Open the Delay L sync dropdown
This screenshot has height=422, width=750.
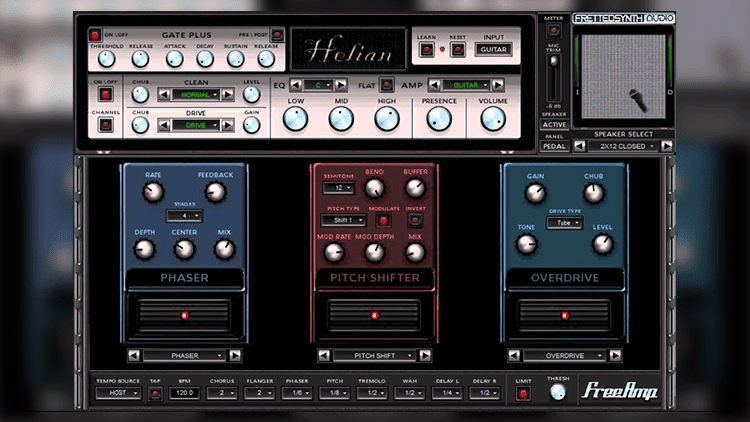447,393
